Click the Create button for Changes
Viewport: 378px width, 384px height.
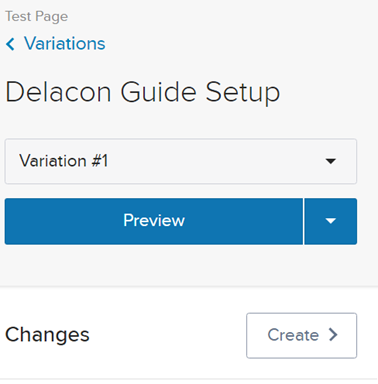[302, 335]
